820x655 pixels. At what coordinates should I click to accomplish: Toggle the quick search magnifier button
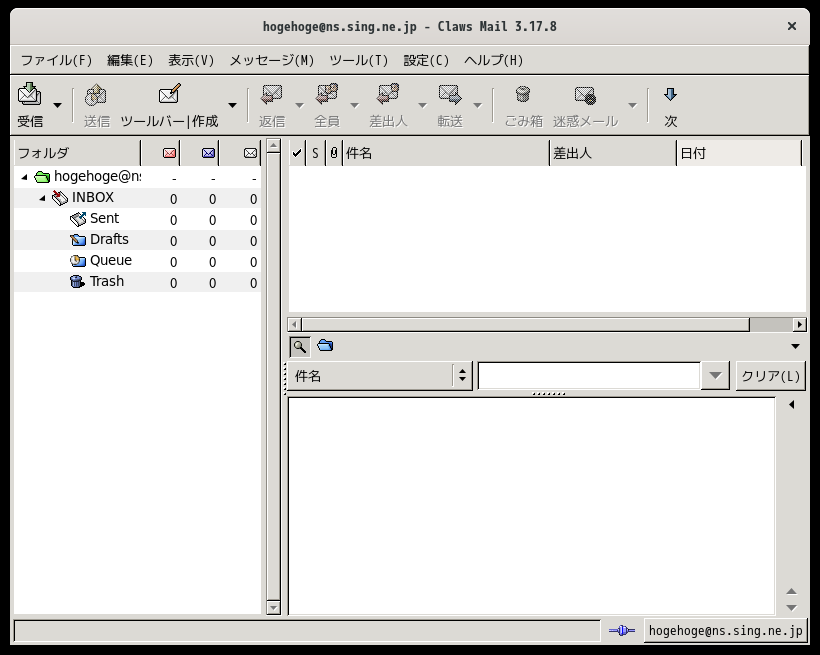(x=300, y=346)
